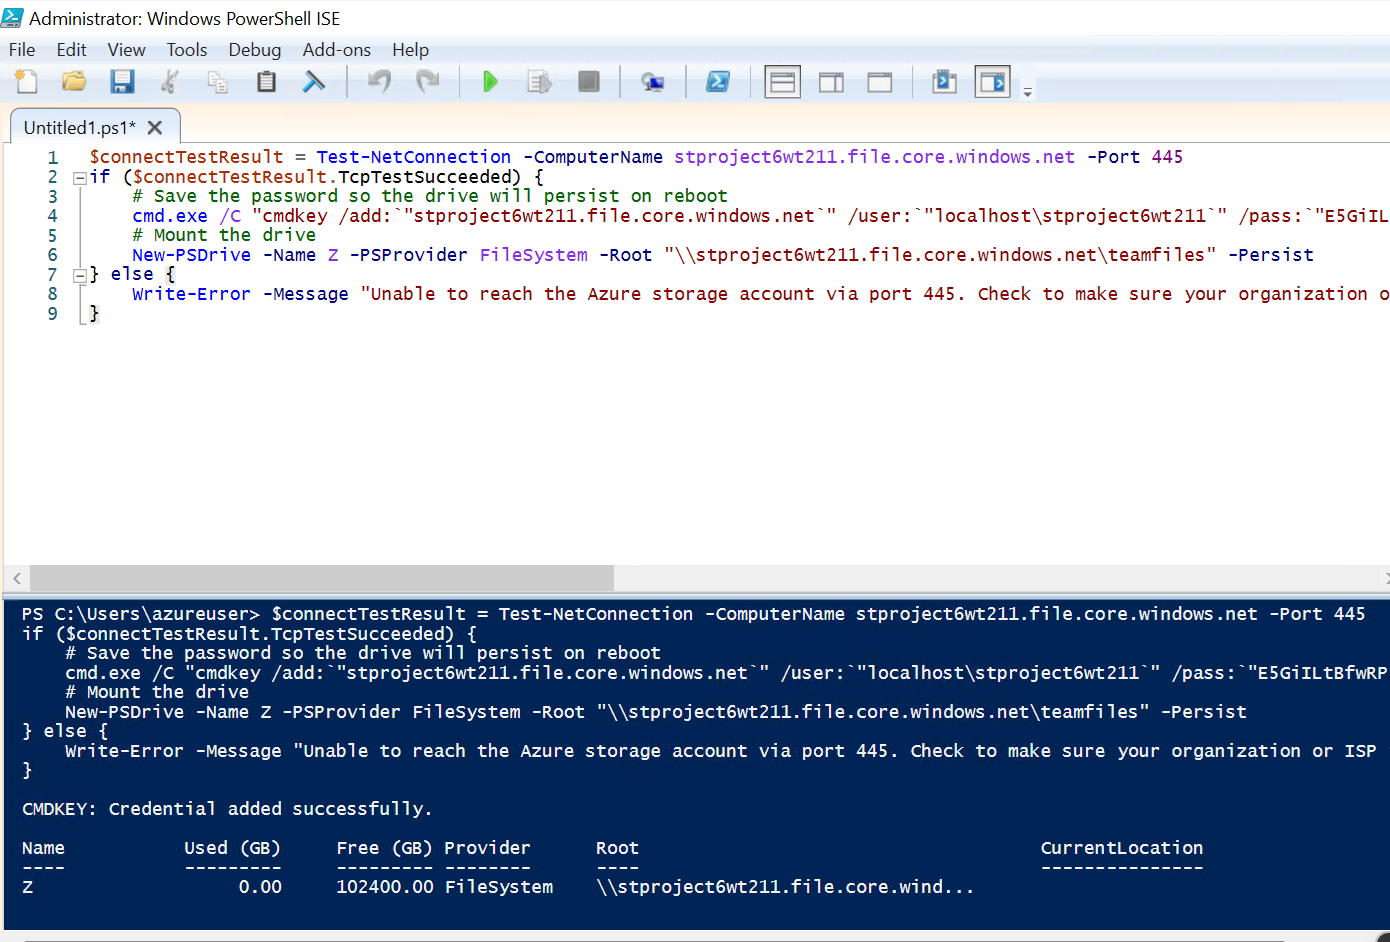Open the Debug menu

(x=254, y=50)
